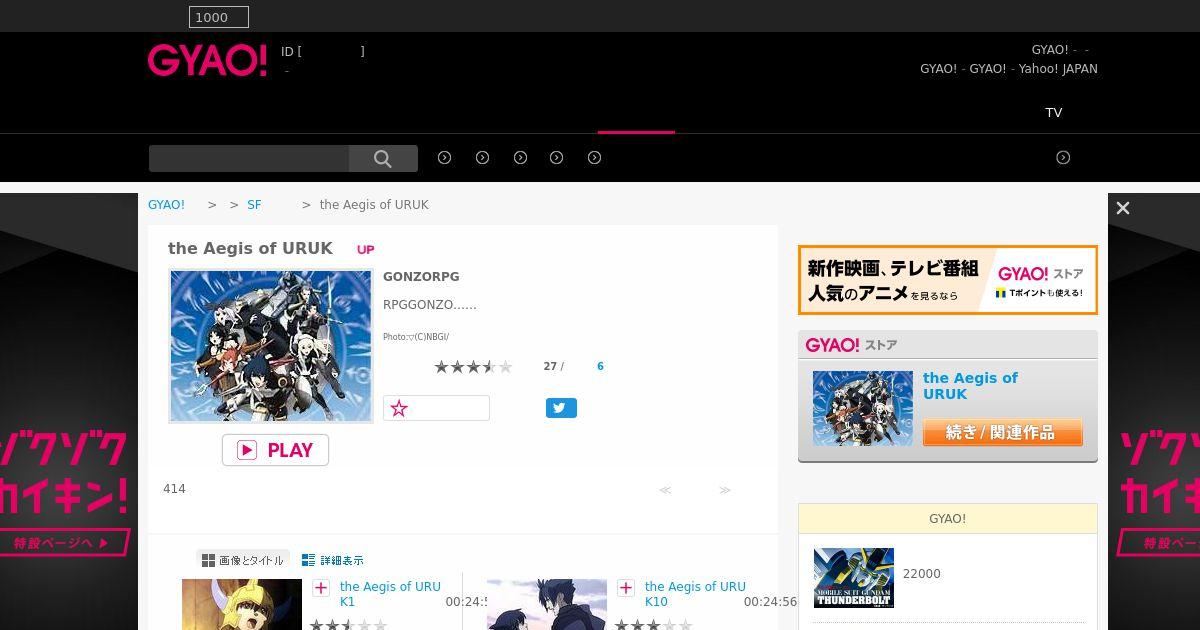
Task: Click the magnifier search button
Action: pos(383,158)
